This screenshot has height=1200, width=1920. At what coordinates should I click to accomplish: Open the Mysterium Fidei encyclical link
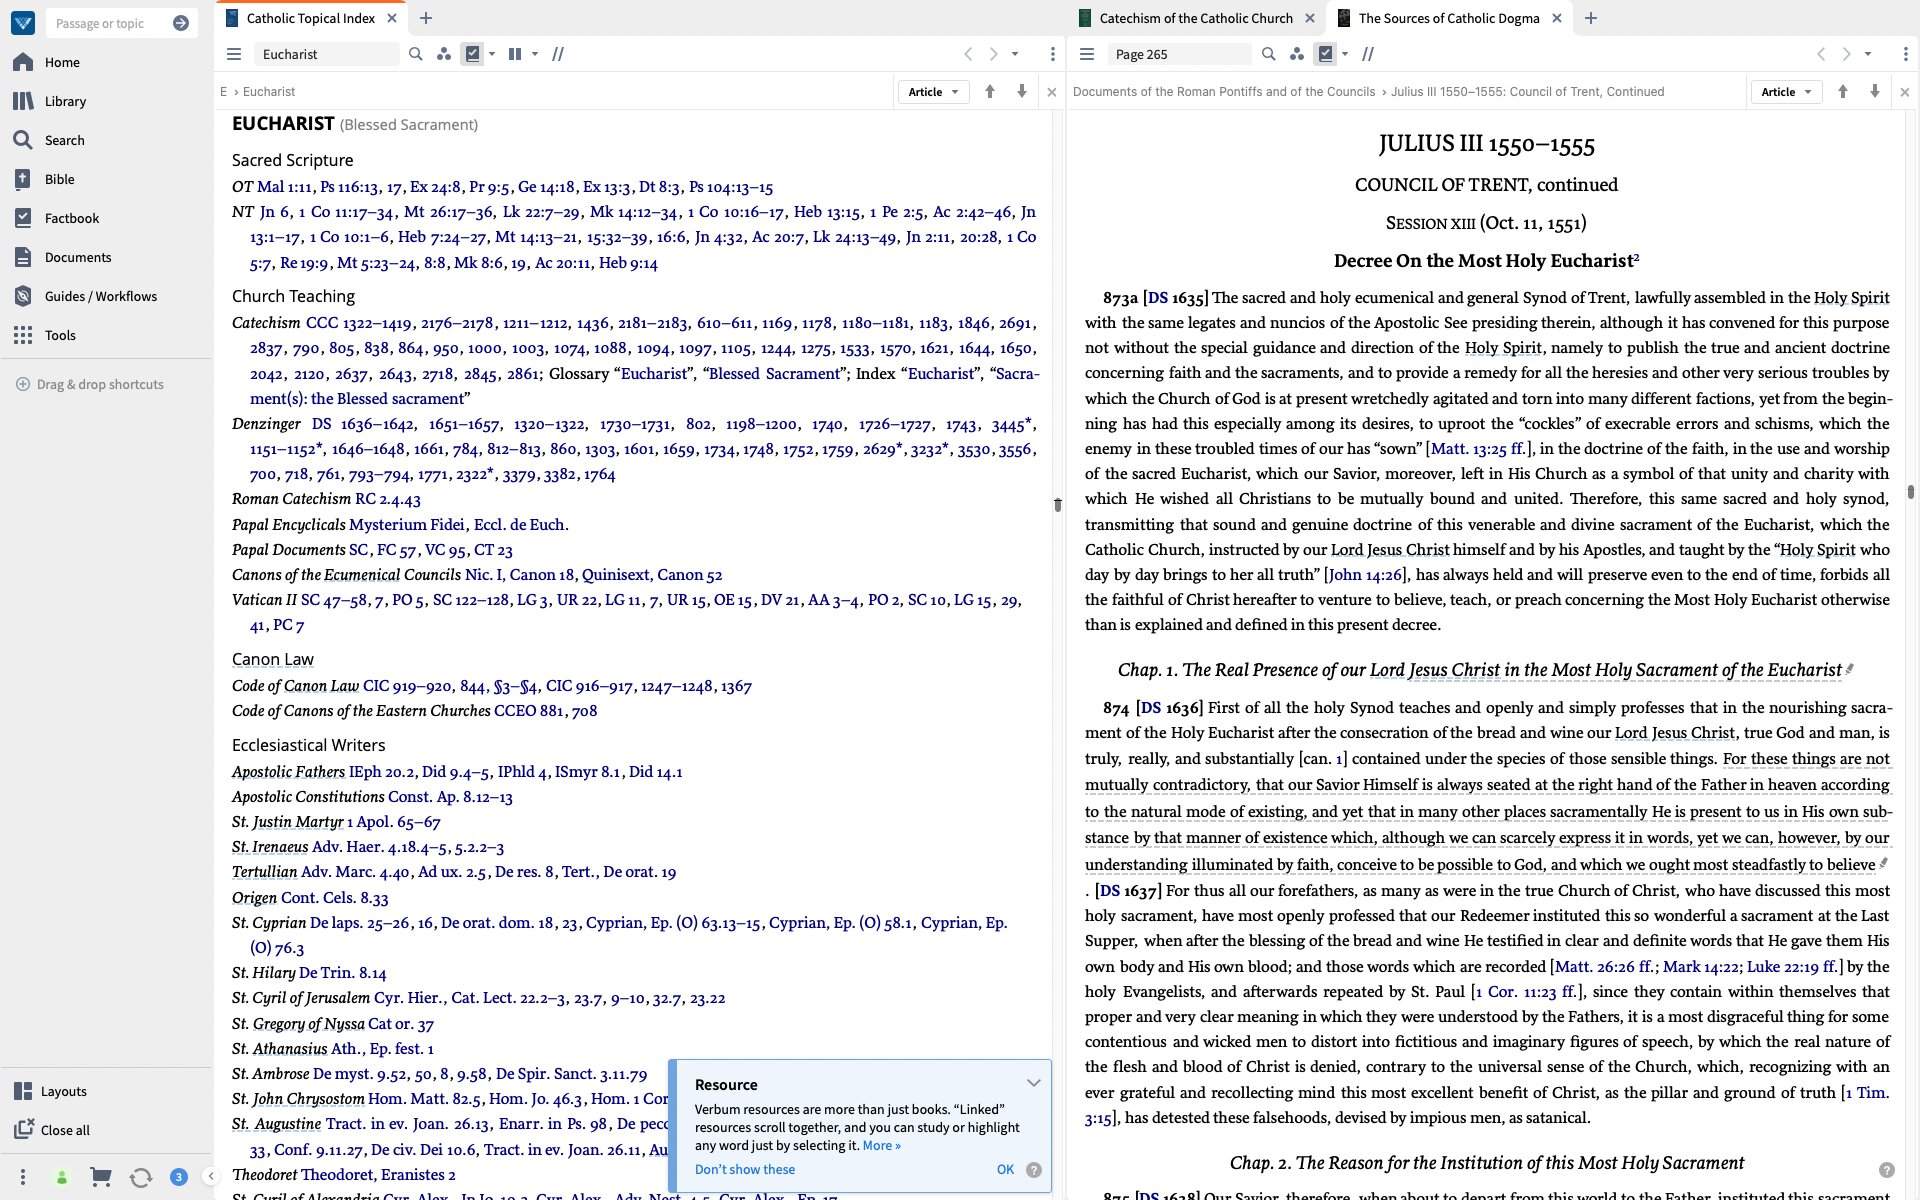[x=407, y=524]
